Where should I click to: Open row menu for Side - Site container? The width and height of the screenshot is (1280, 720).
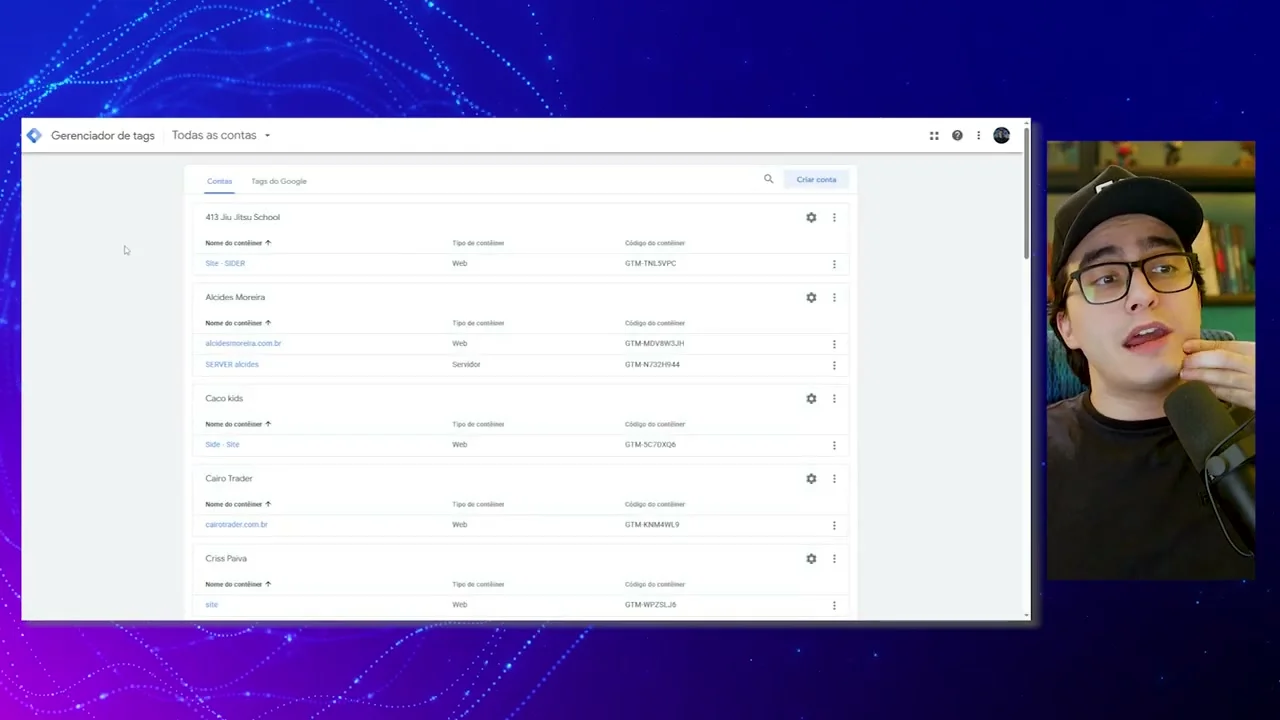point(834,445)
